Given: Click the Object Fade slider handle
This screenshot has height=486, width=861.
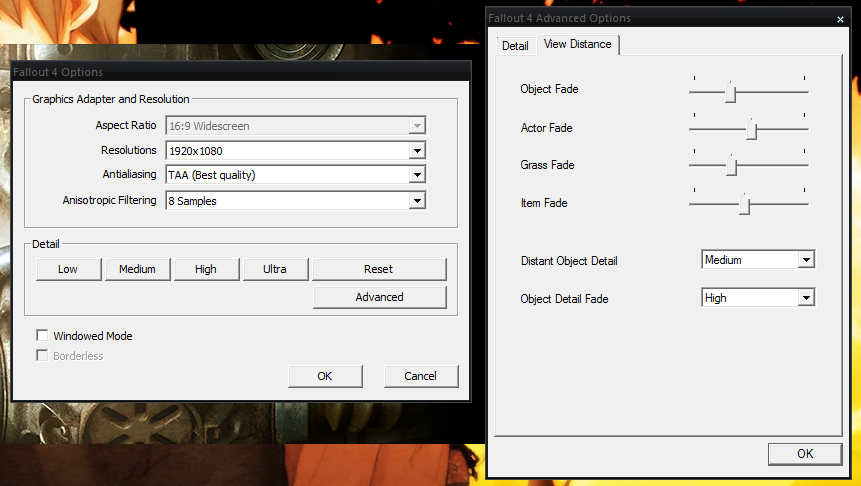Looking at the screenshot, I should point(730,92).
